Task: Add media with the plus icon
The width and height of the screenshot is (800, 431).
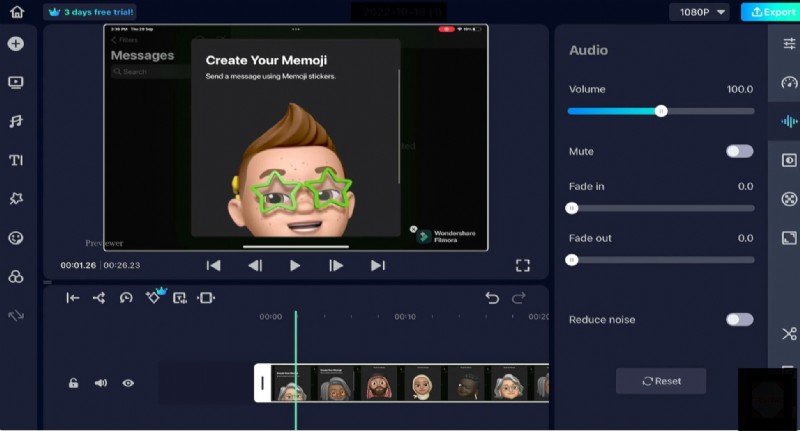Action: 16,44
